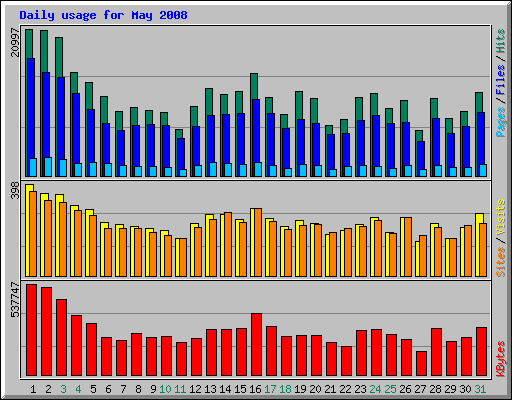This screenshot has height=400, width=512.
Task: Select day 1 on the x-axis
Action: pos(33,389)
